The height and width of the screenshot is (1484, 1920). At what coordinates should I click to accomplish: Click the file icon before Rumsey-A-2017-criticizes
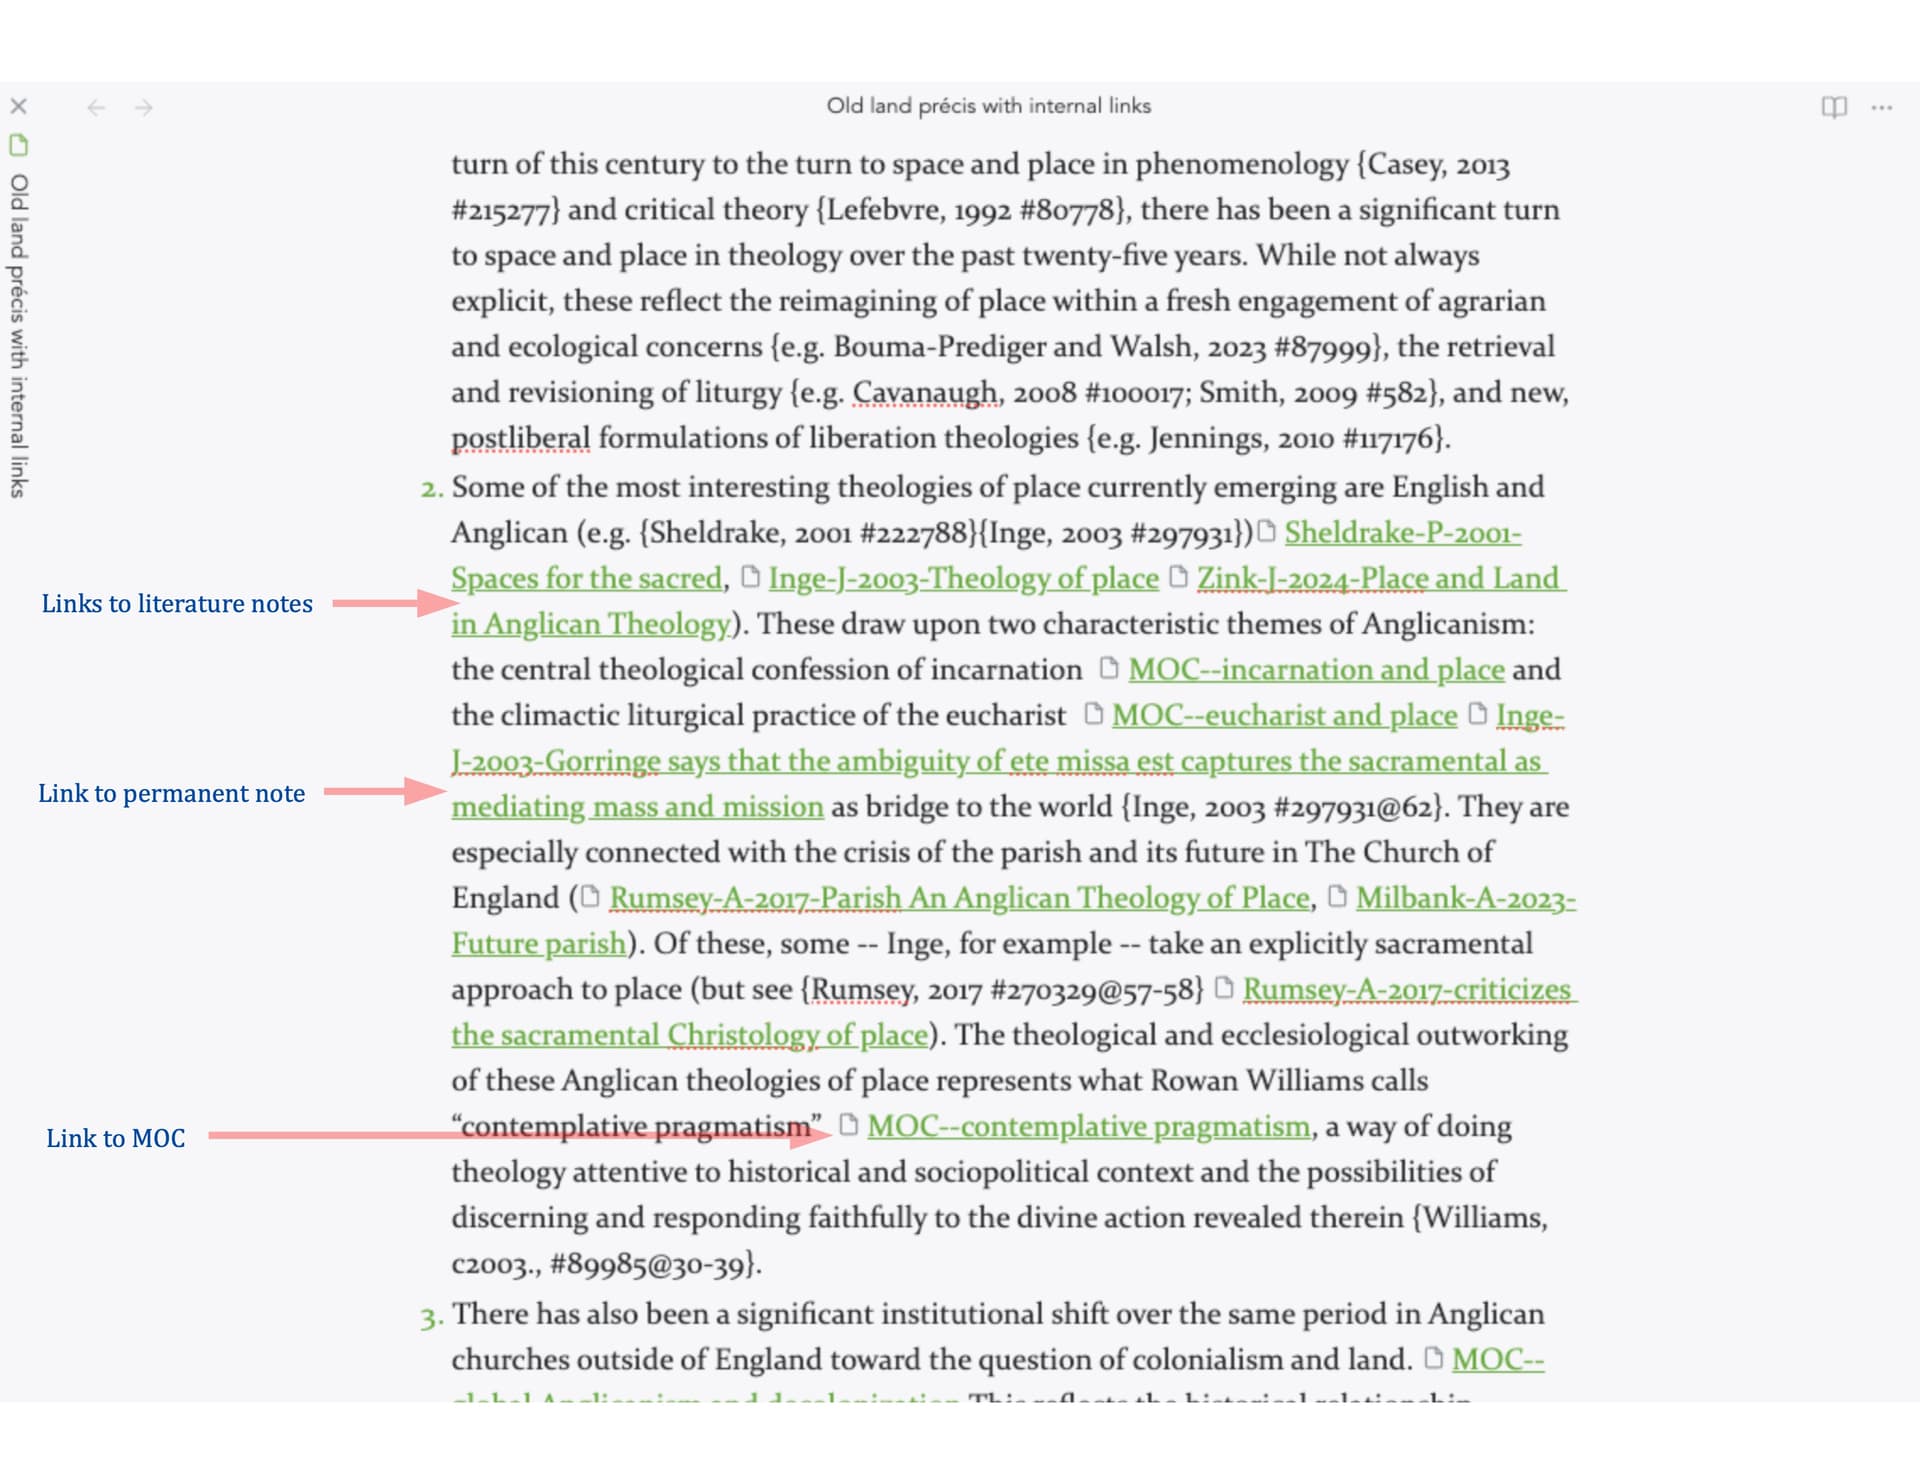coord(1224,988)
